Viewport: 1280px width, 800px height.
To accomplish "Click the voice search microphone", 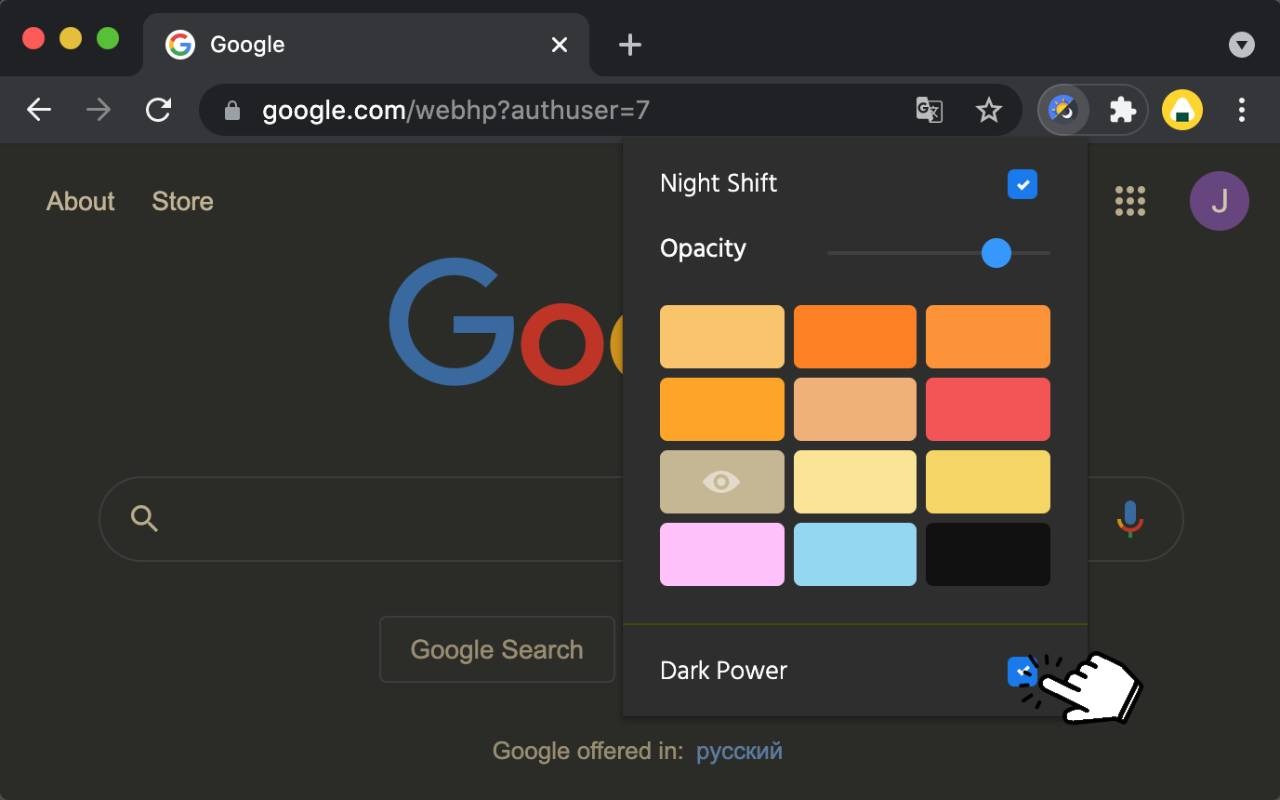I will (x=1129, y=519).
